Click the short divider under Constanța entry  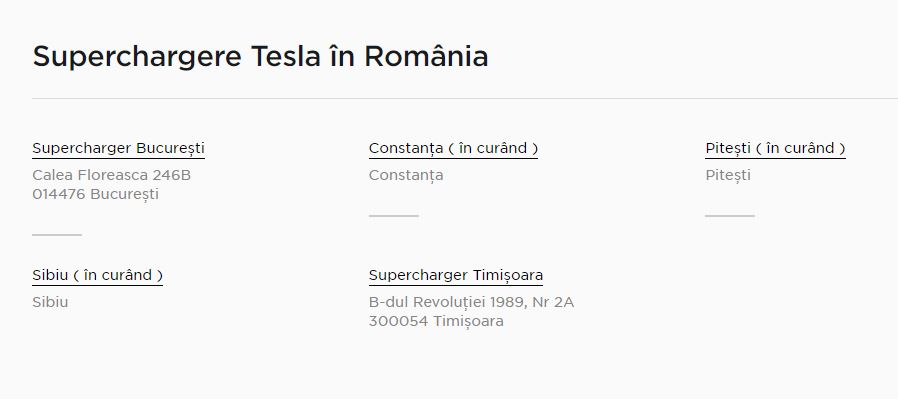[394, 216]
